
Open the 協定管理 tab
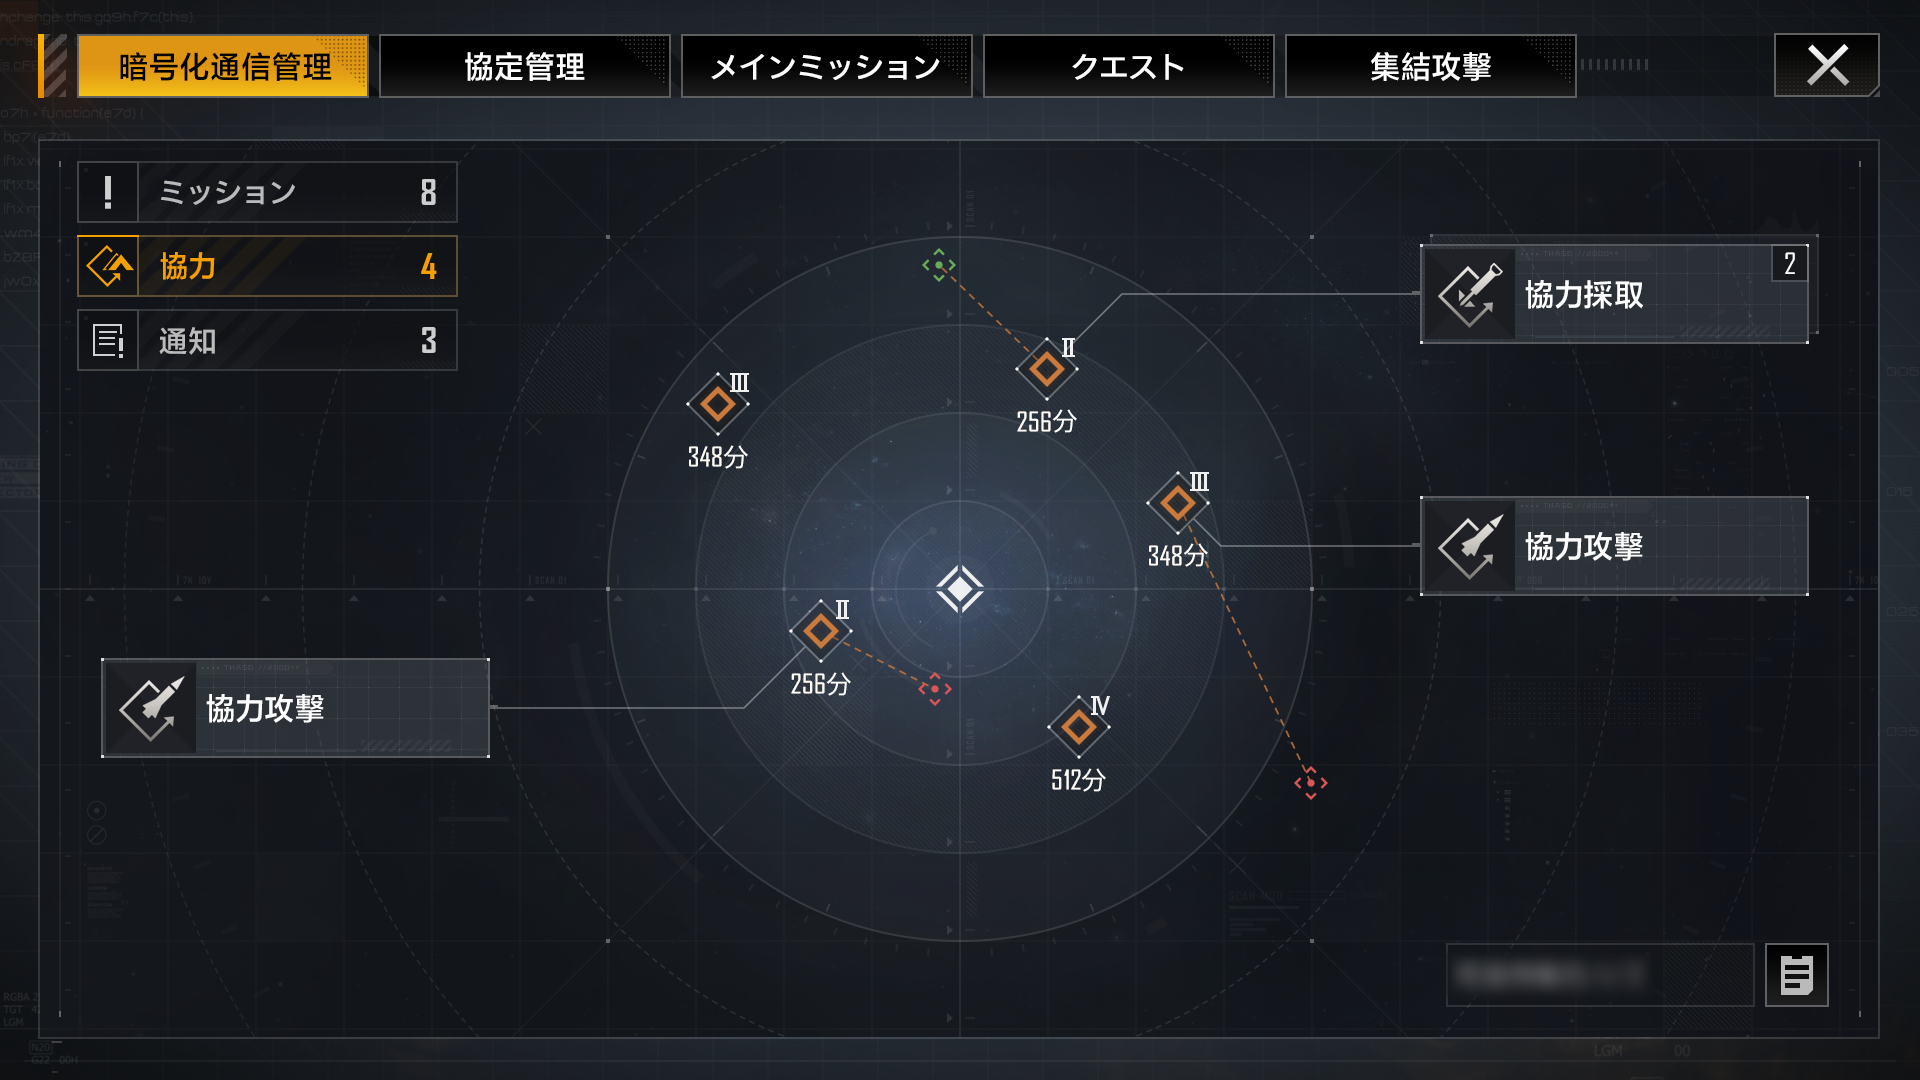525,66
